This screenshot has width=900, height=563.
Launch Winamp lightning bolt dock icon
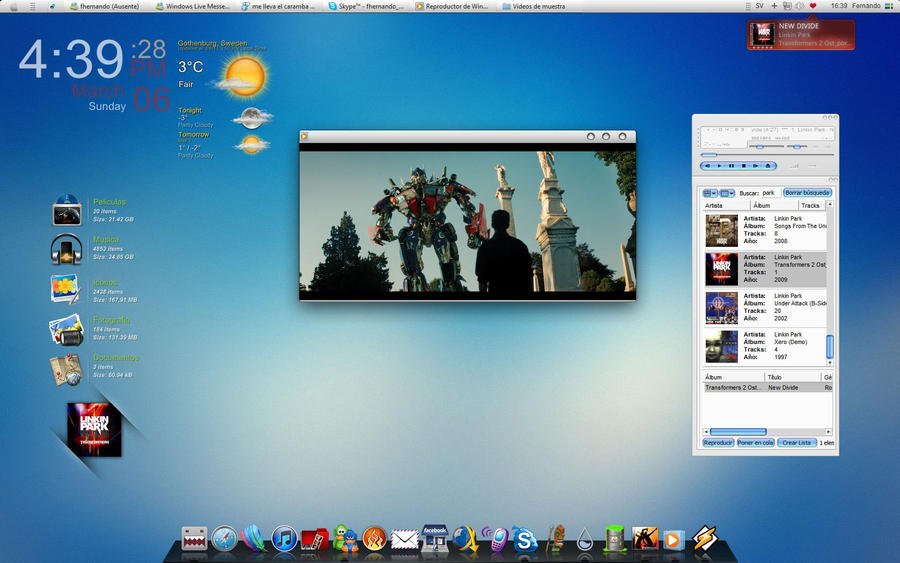pos(704,538)
